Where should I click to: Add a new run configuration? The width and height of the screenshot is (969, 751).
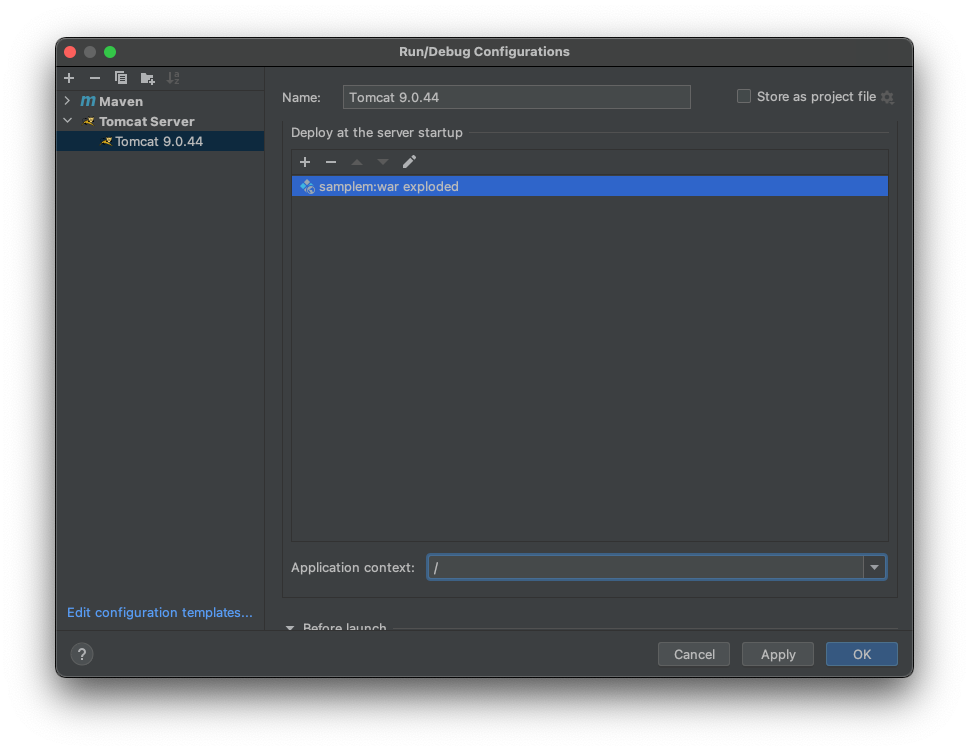[69, 78]
